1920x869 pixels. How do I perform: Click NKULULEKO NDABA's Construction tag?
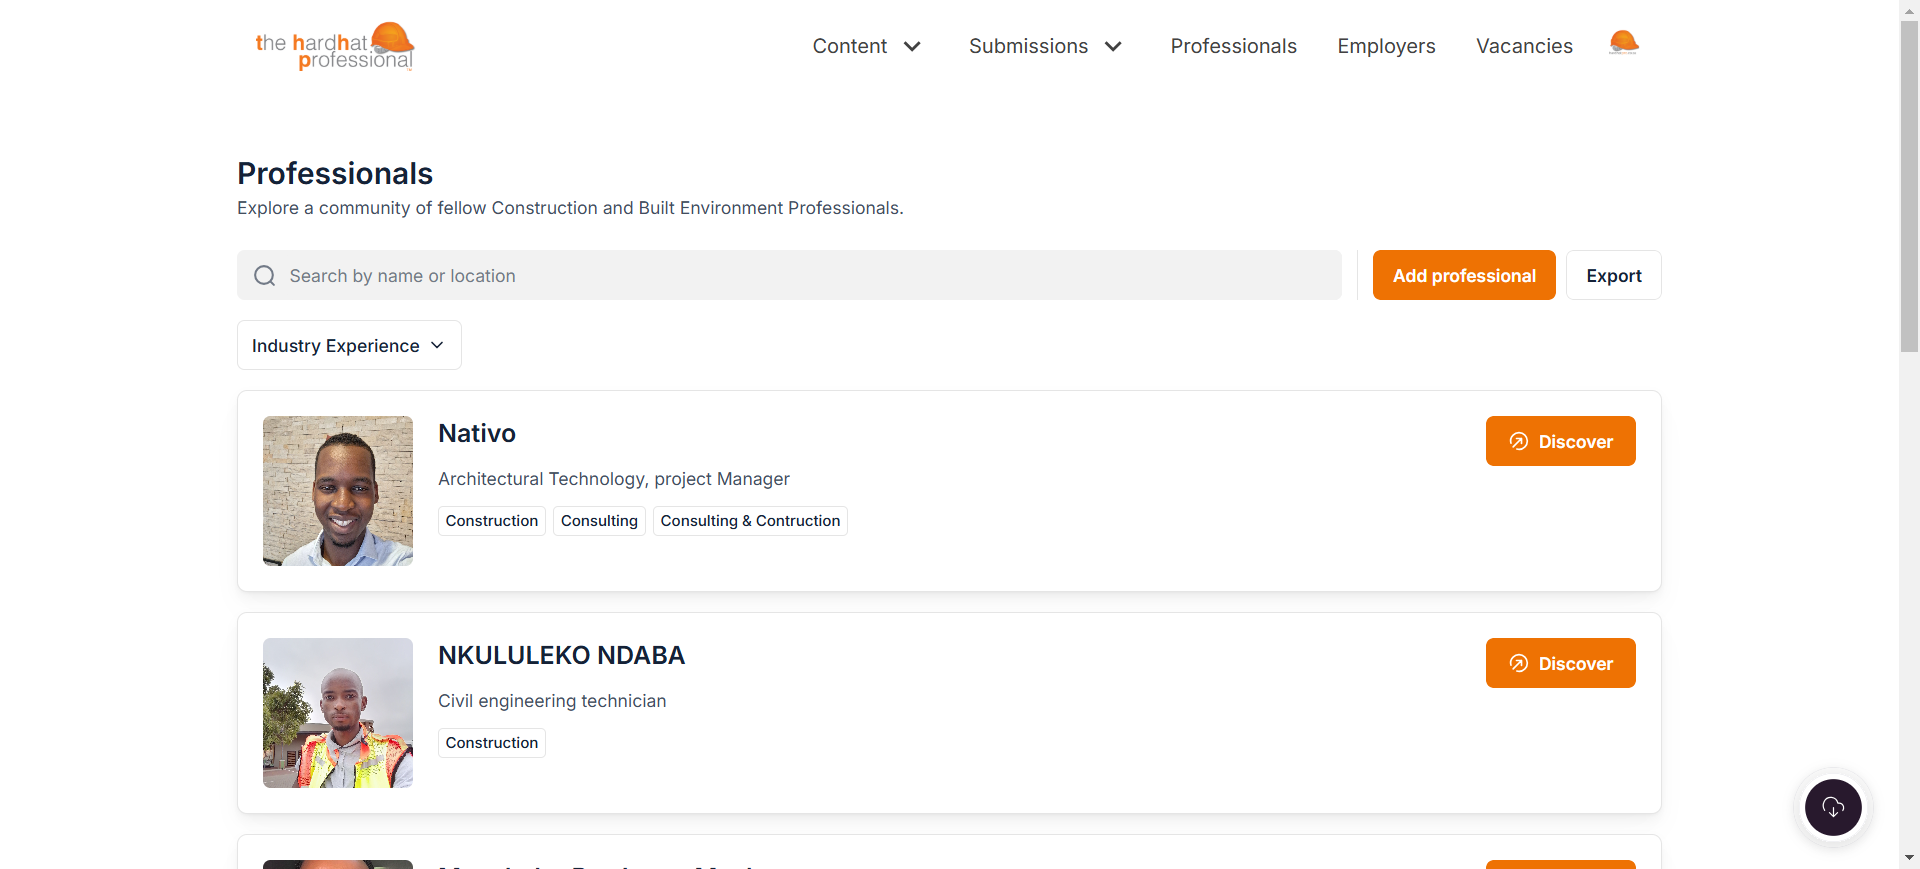[492, 743]
